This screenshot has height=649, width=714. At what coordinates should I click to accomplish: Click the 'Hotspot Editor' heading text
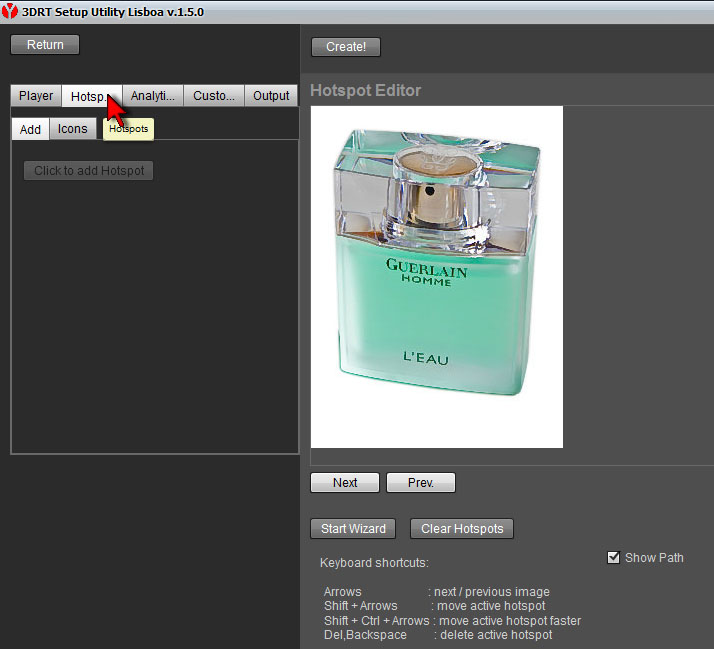(365, 90)
